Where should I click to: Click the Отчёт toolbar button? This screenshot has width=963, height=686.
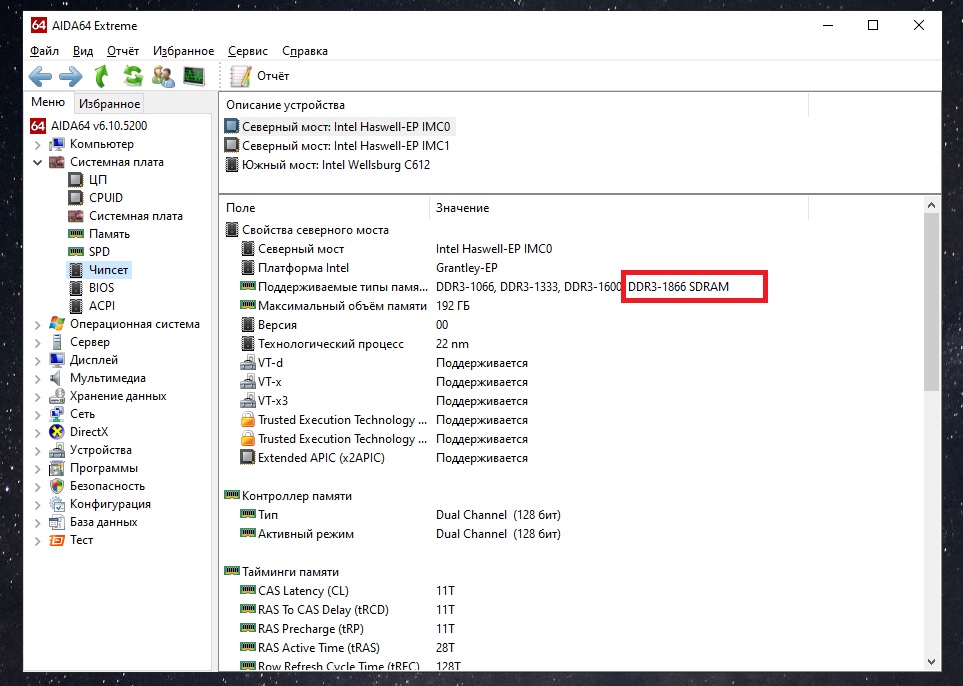259,76
